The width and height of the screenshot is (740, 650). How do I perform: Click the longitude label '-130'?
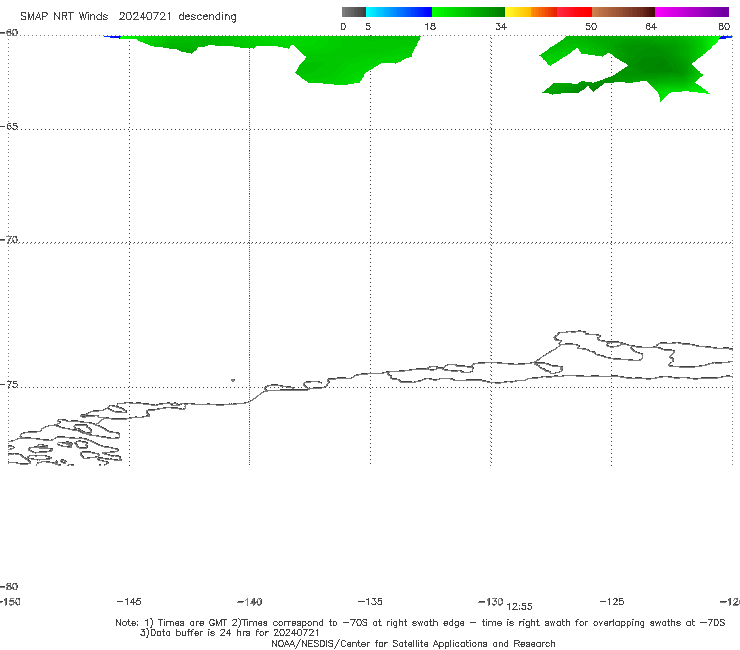[x=491, y=602]
